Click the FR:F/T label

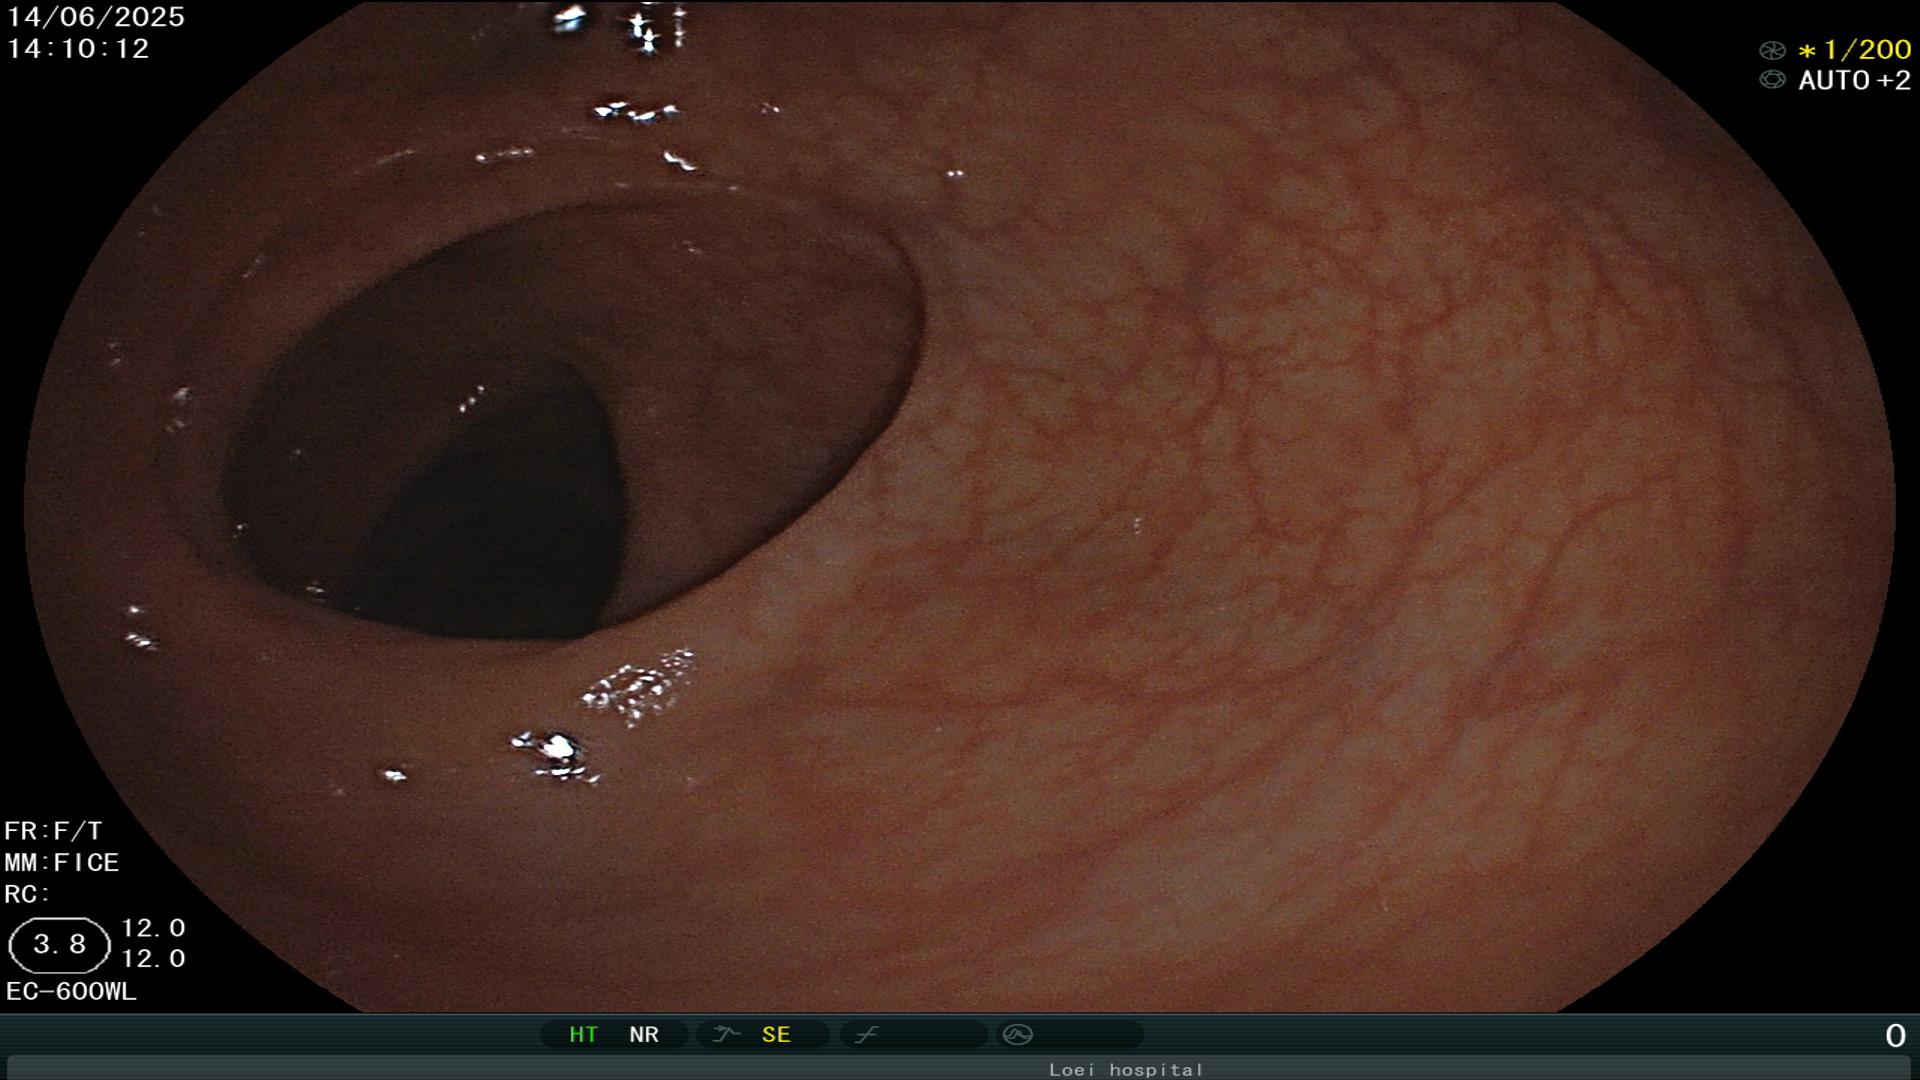(x=53, y=831)
